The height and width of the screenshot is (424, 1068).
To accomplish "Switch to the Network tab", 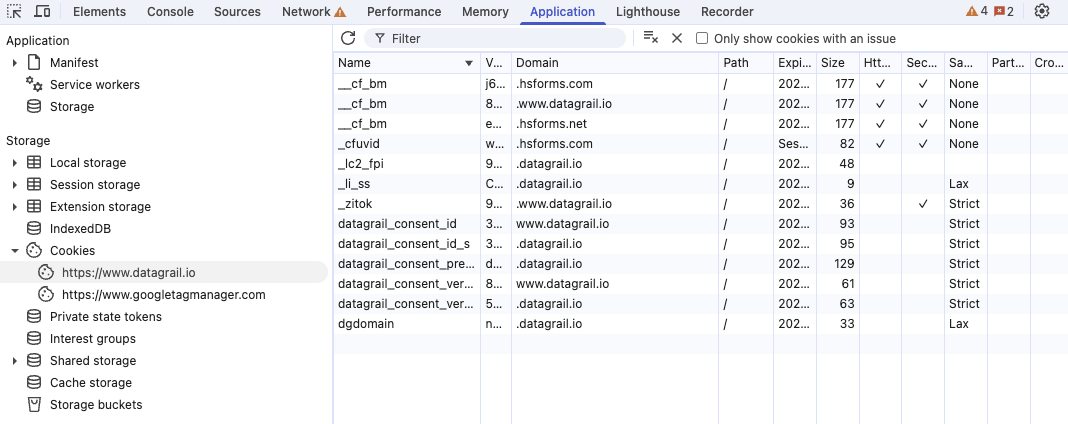I will pos(305,12).
